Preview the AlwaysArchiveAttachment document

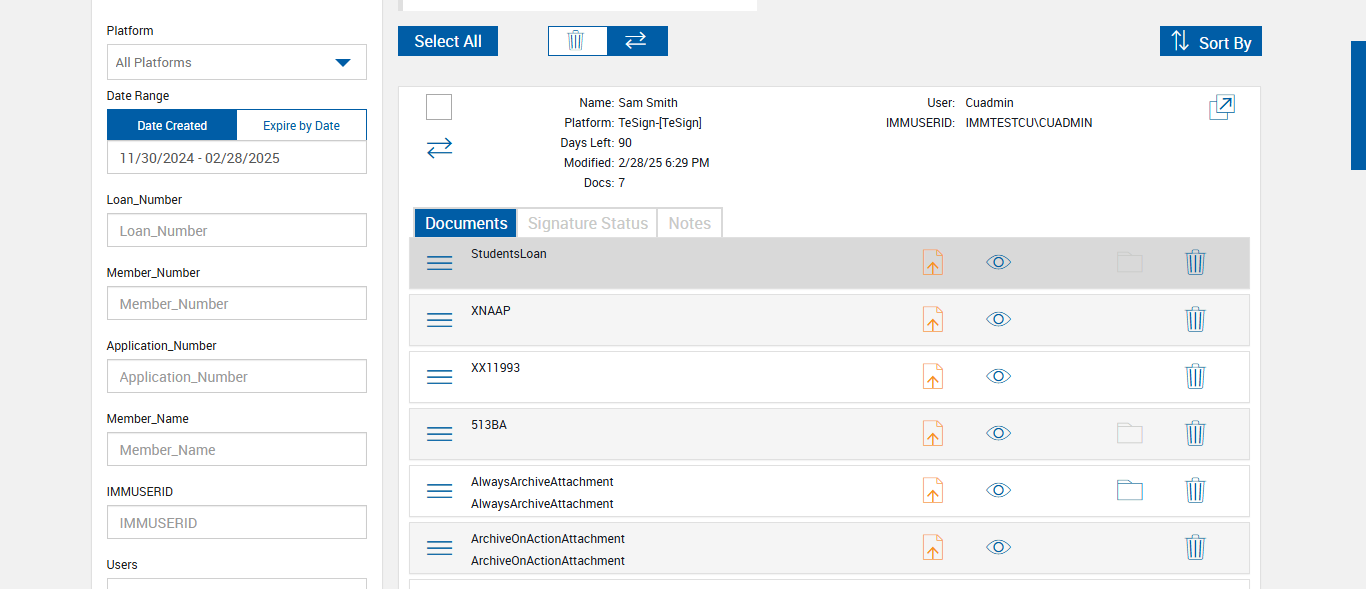(998, 490)
